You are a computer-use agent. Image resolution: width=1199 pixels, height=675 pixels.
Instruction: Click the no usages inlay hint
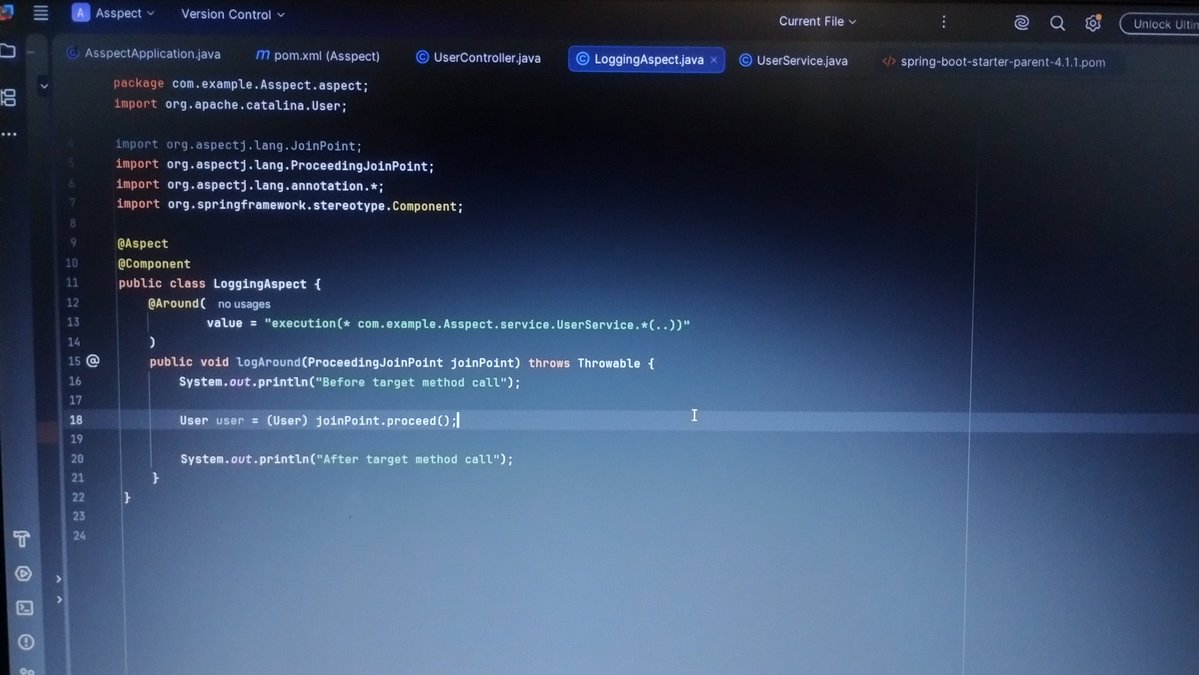[244, 304]
